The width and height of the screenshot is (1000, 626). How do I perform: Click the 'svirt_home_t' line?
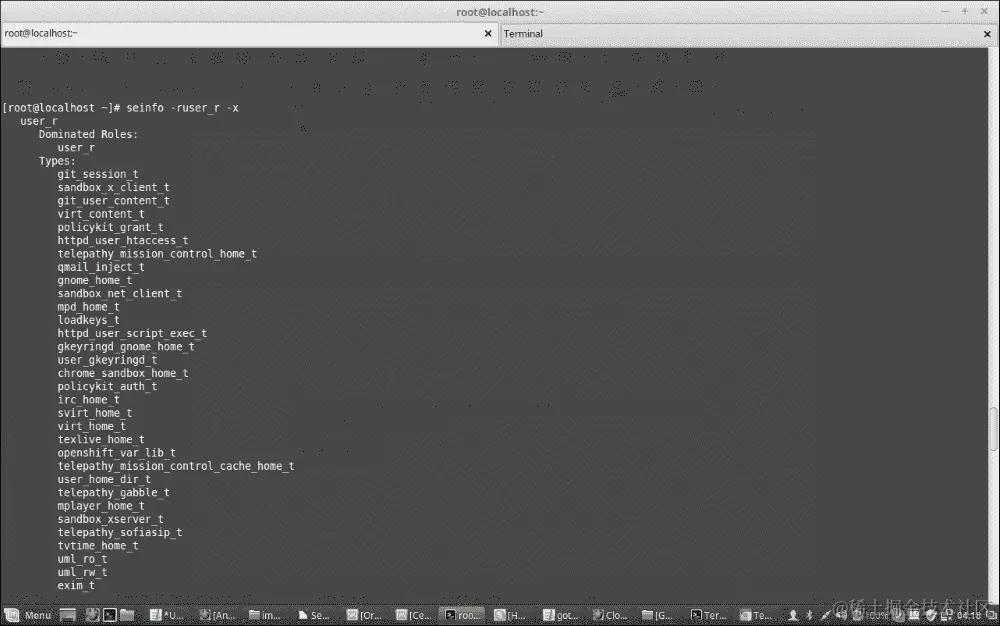pyautogui.click(x=94, y=413)
